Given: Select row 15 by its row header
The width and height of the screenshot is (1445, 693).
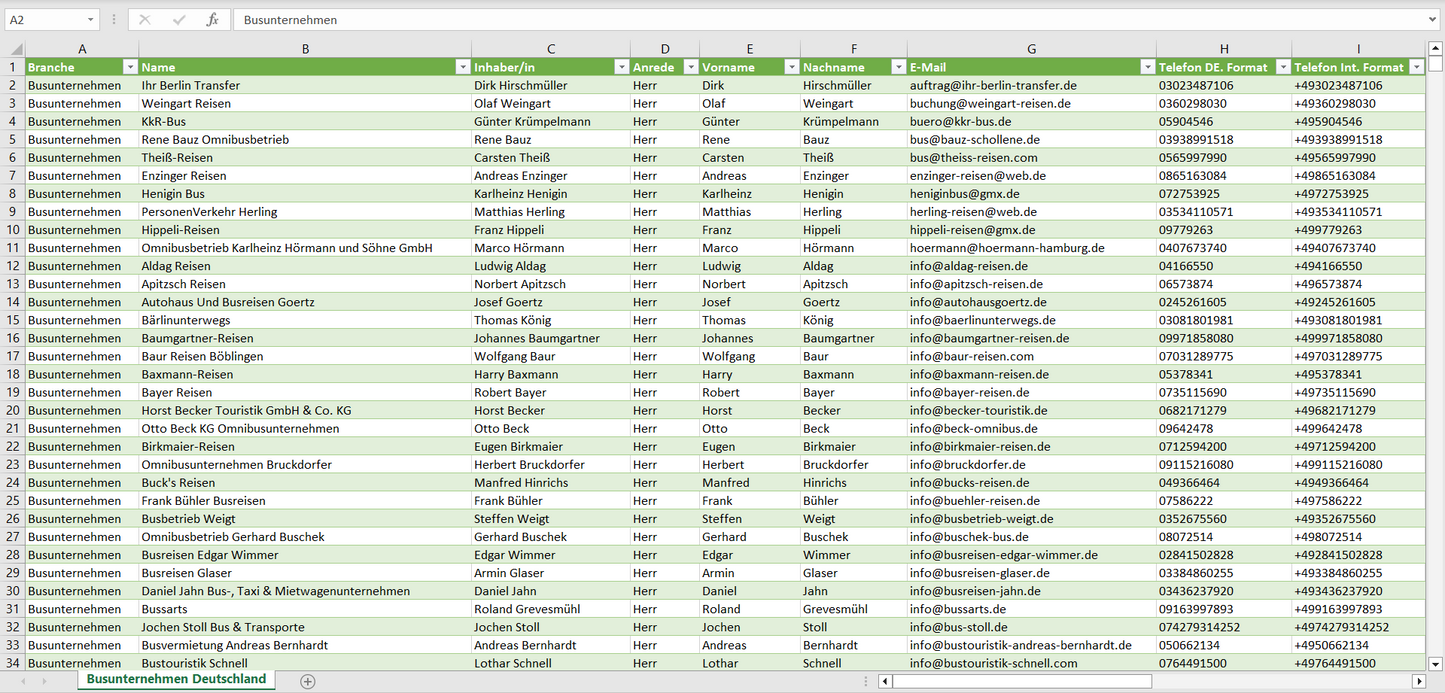Looking at the screenshot, I should (x=13, y=320).
